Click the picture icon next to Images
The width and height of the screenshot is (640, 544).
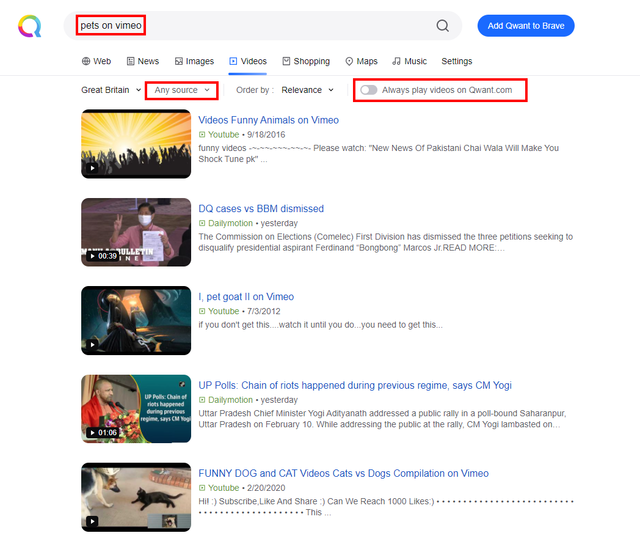(x=179, y=61)
